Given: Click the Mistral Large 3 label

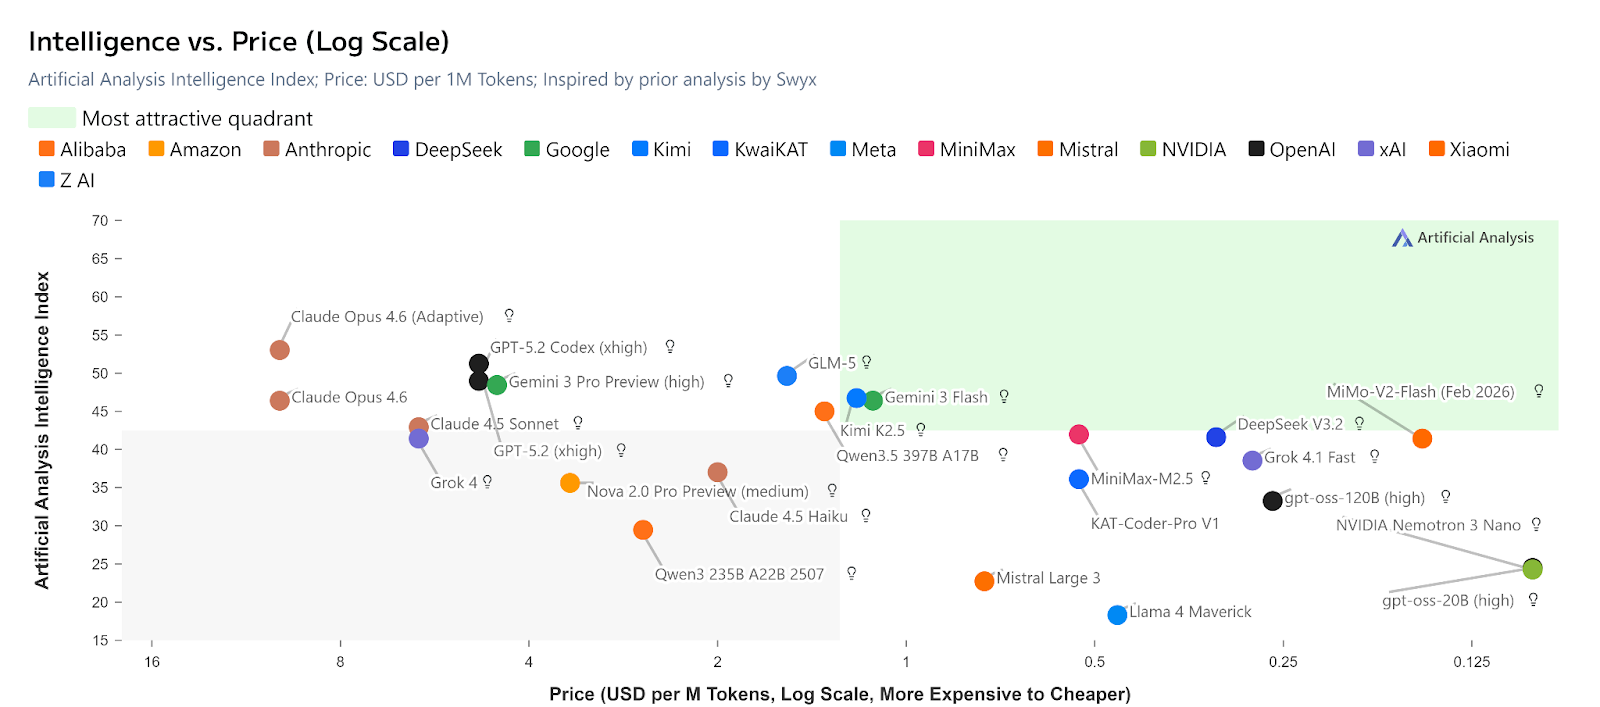Looking at the screenshot, I should 1048,578.
